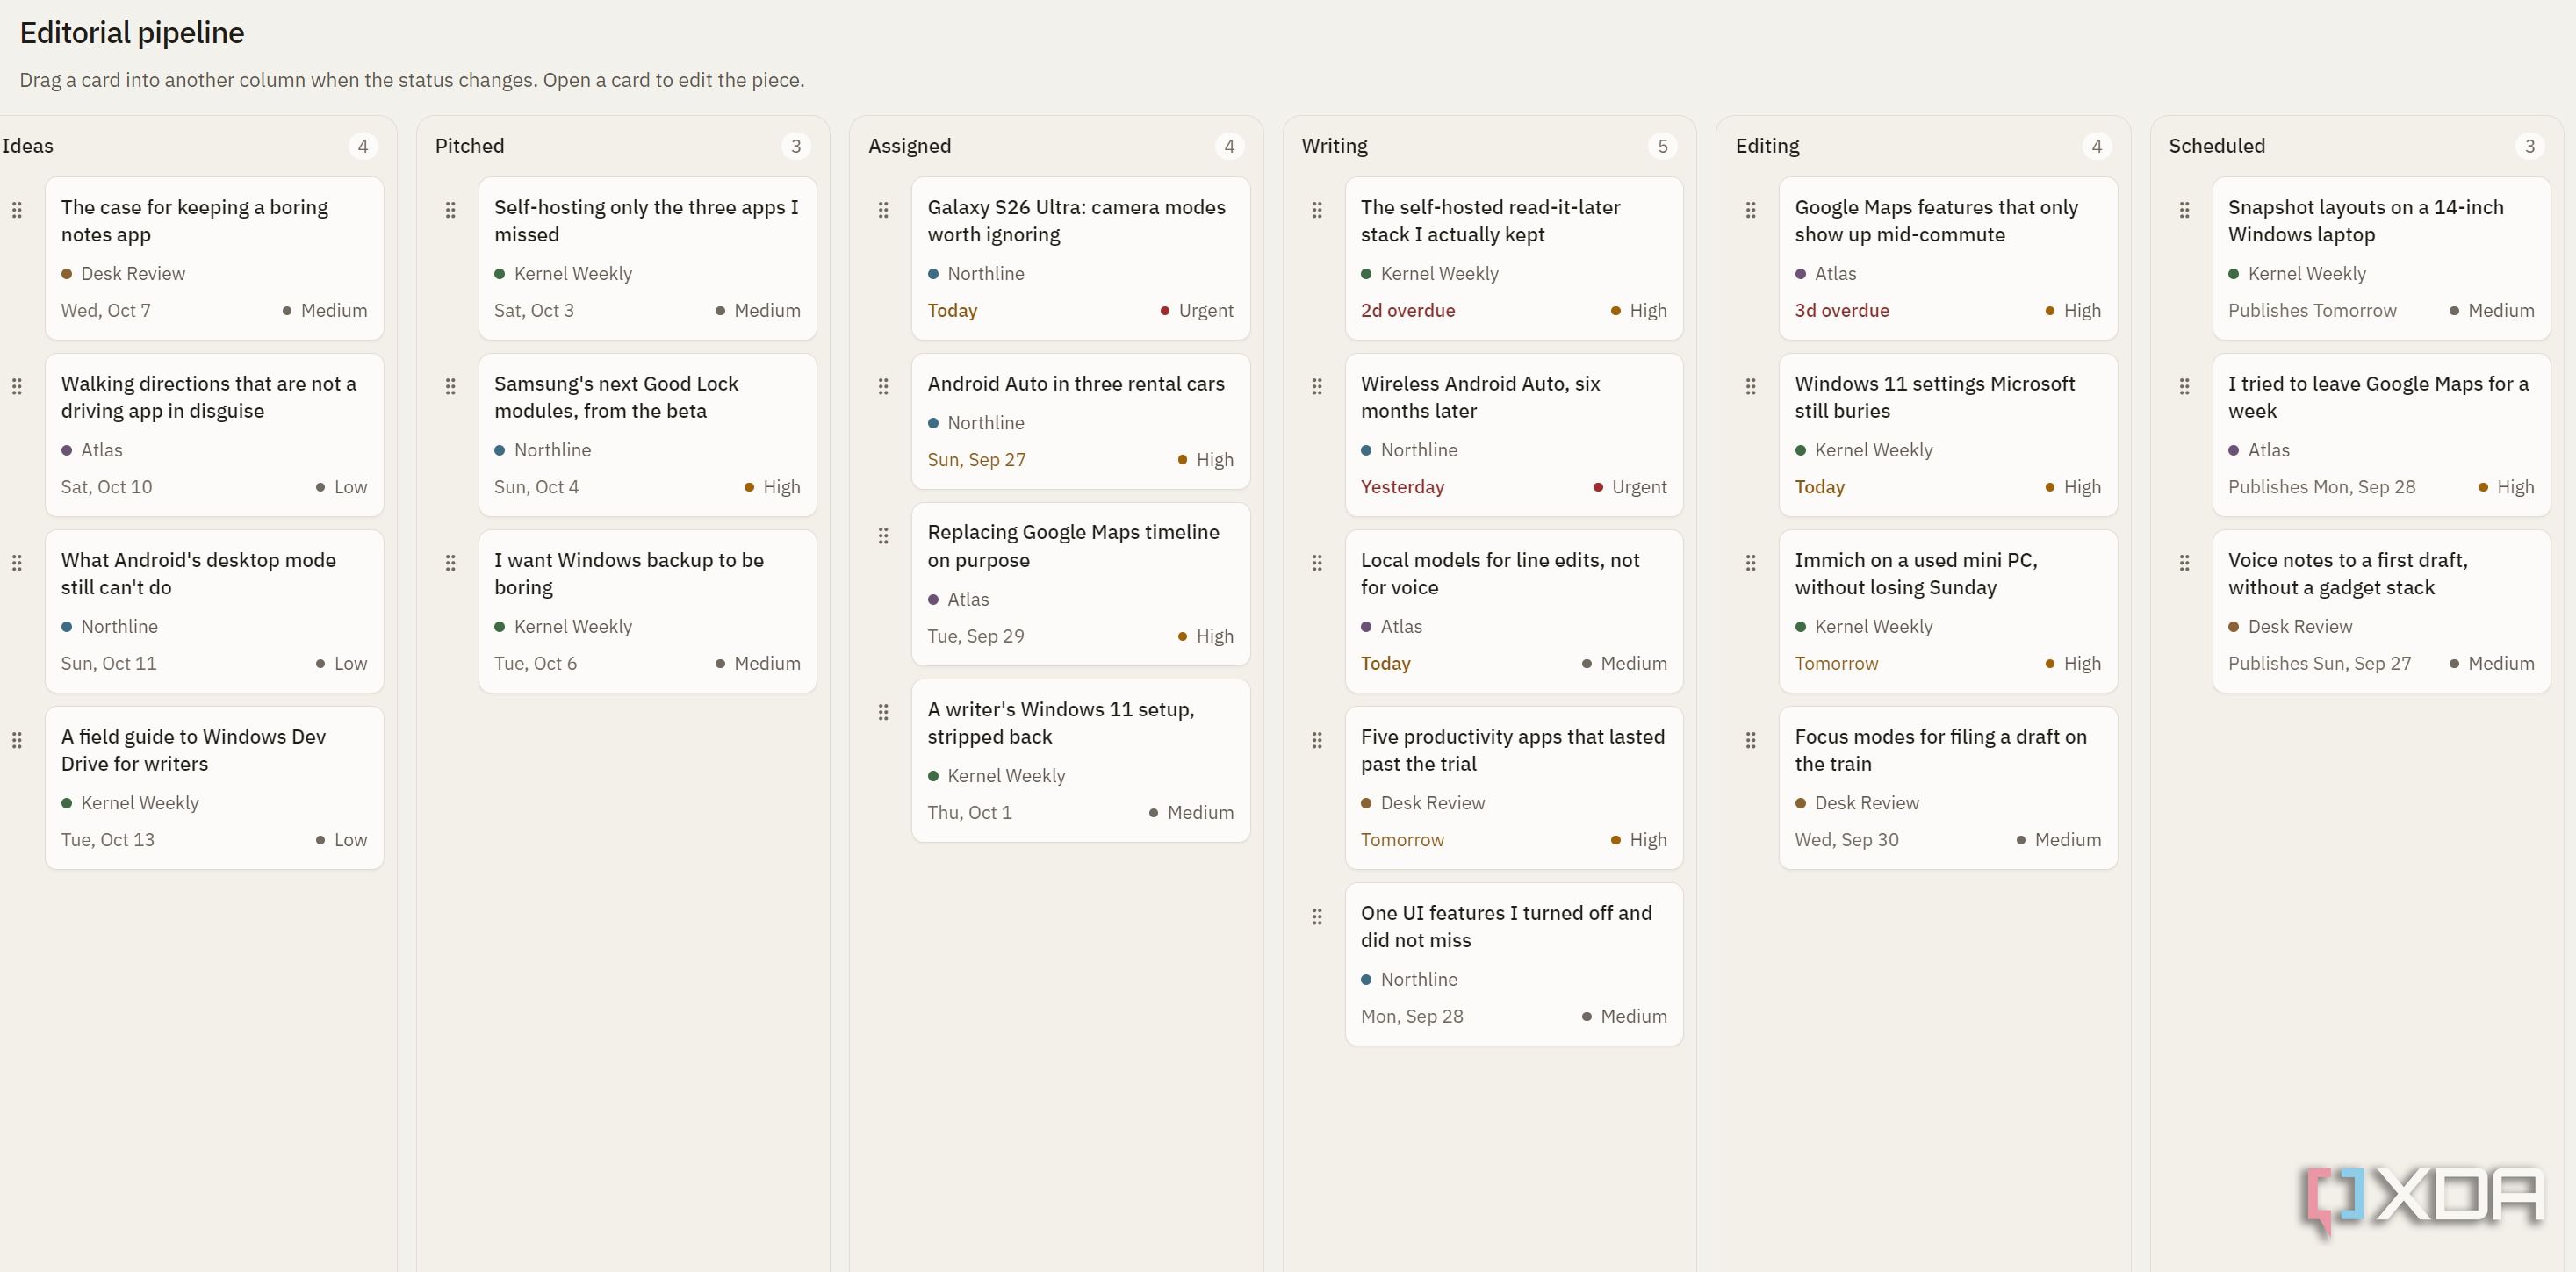The height and width of the screenshot is (1272, 2576).
Task: Click the 'Editorial pipeline' page heading
Action: click(x=132, y=33)
